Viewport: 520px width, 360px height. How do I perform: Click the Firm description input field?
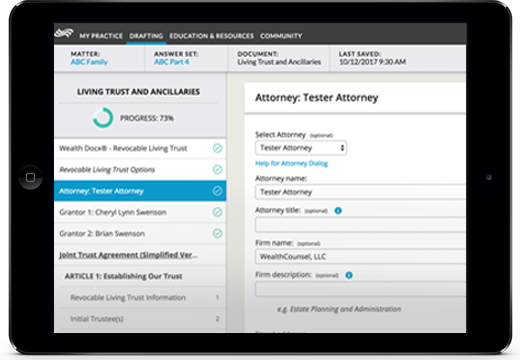pyautogui.click(x=360, y=289)
